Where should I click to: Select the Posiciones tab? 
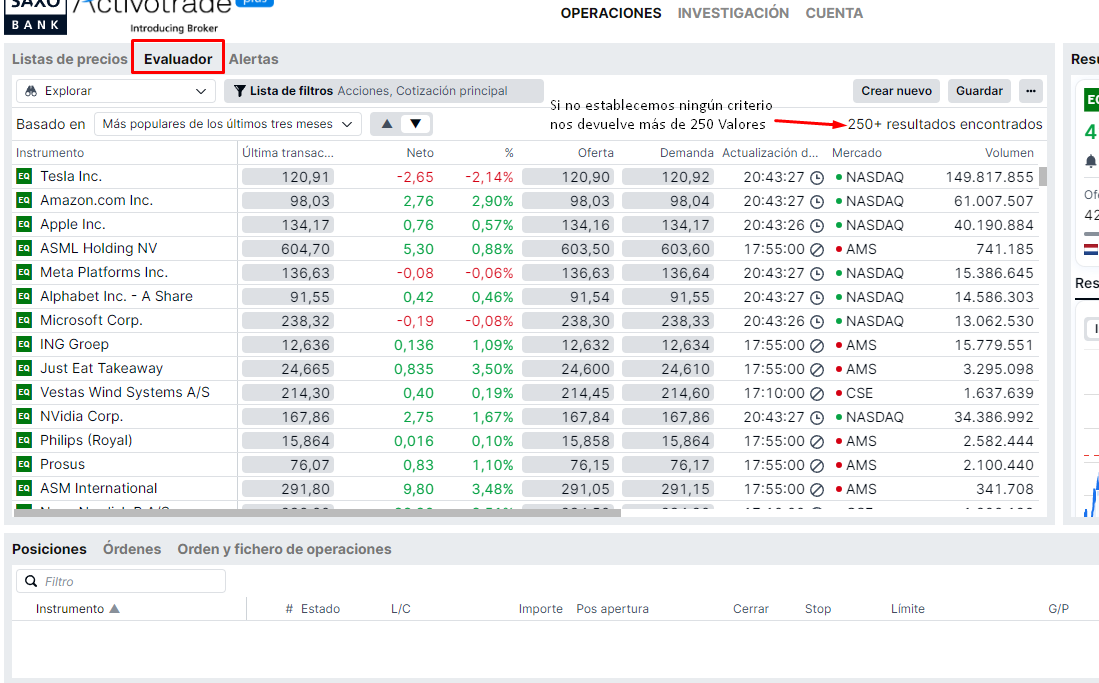pos(49,549)
